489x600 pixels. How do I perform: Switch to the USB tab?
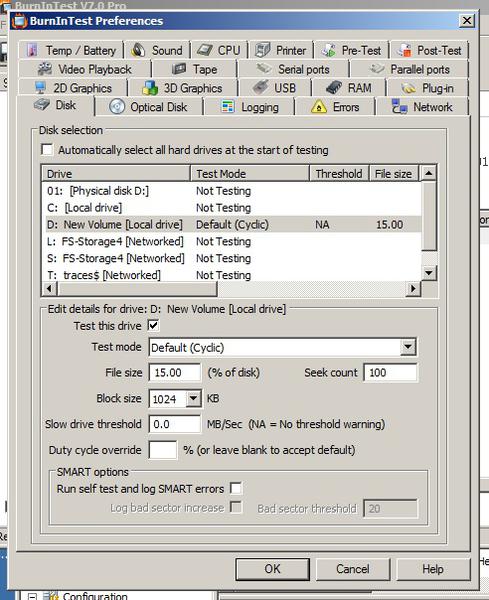274,88
